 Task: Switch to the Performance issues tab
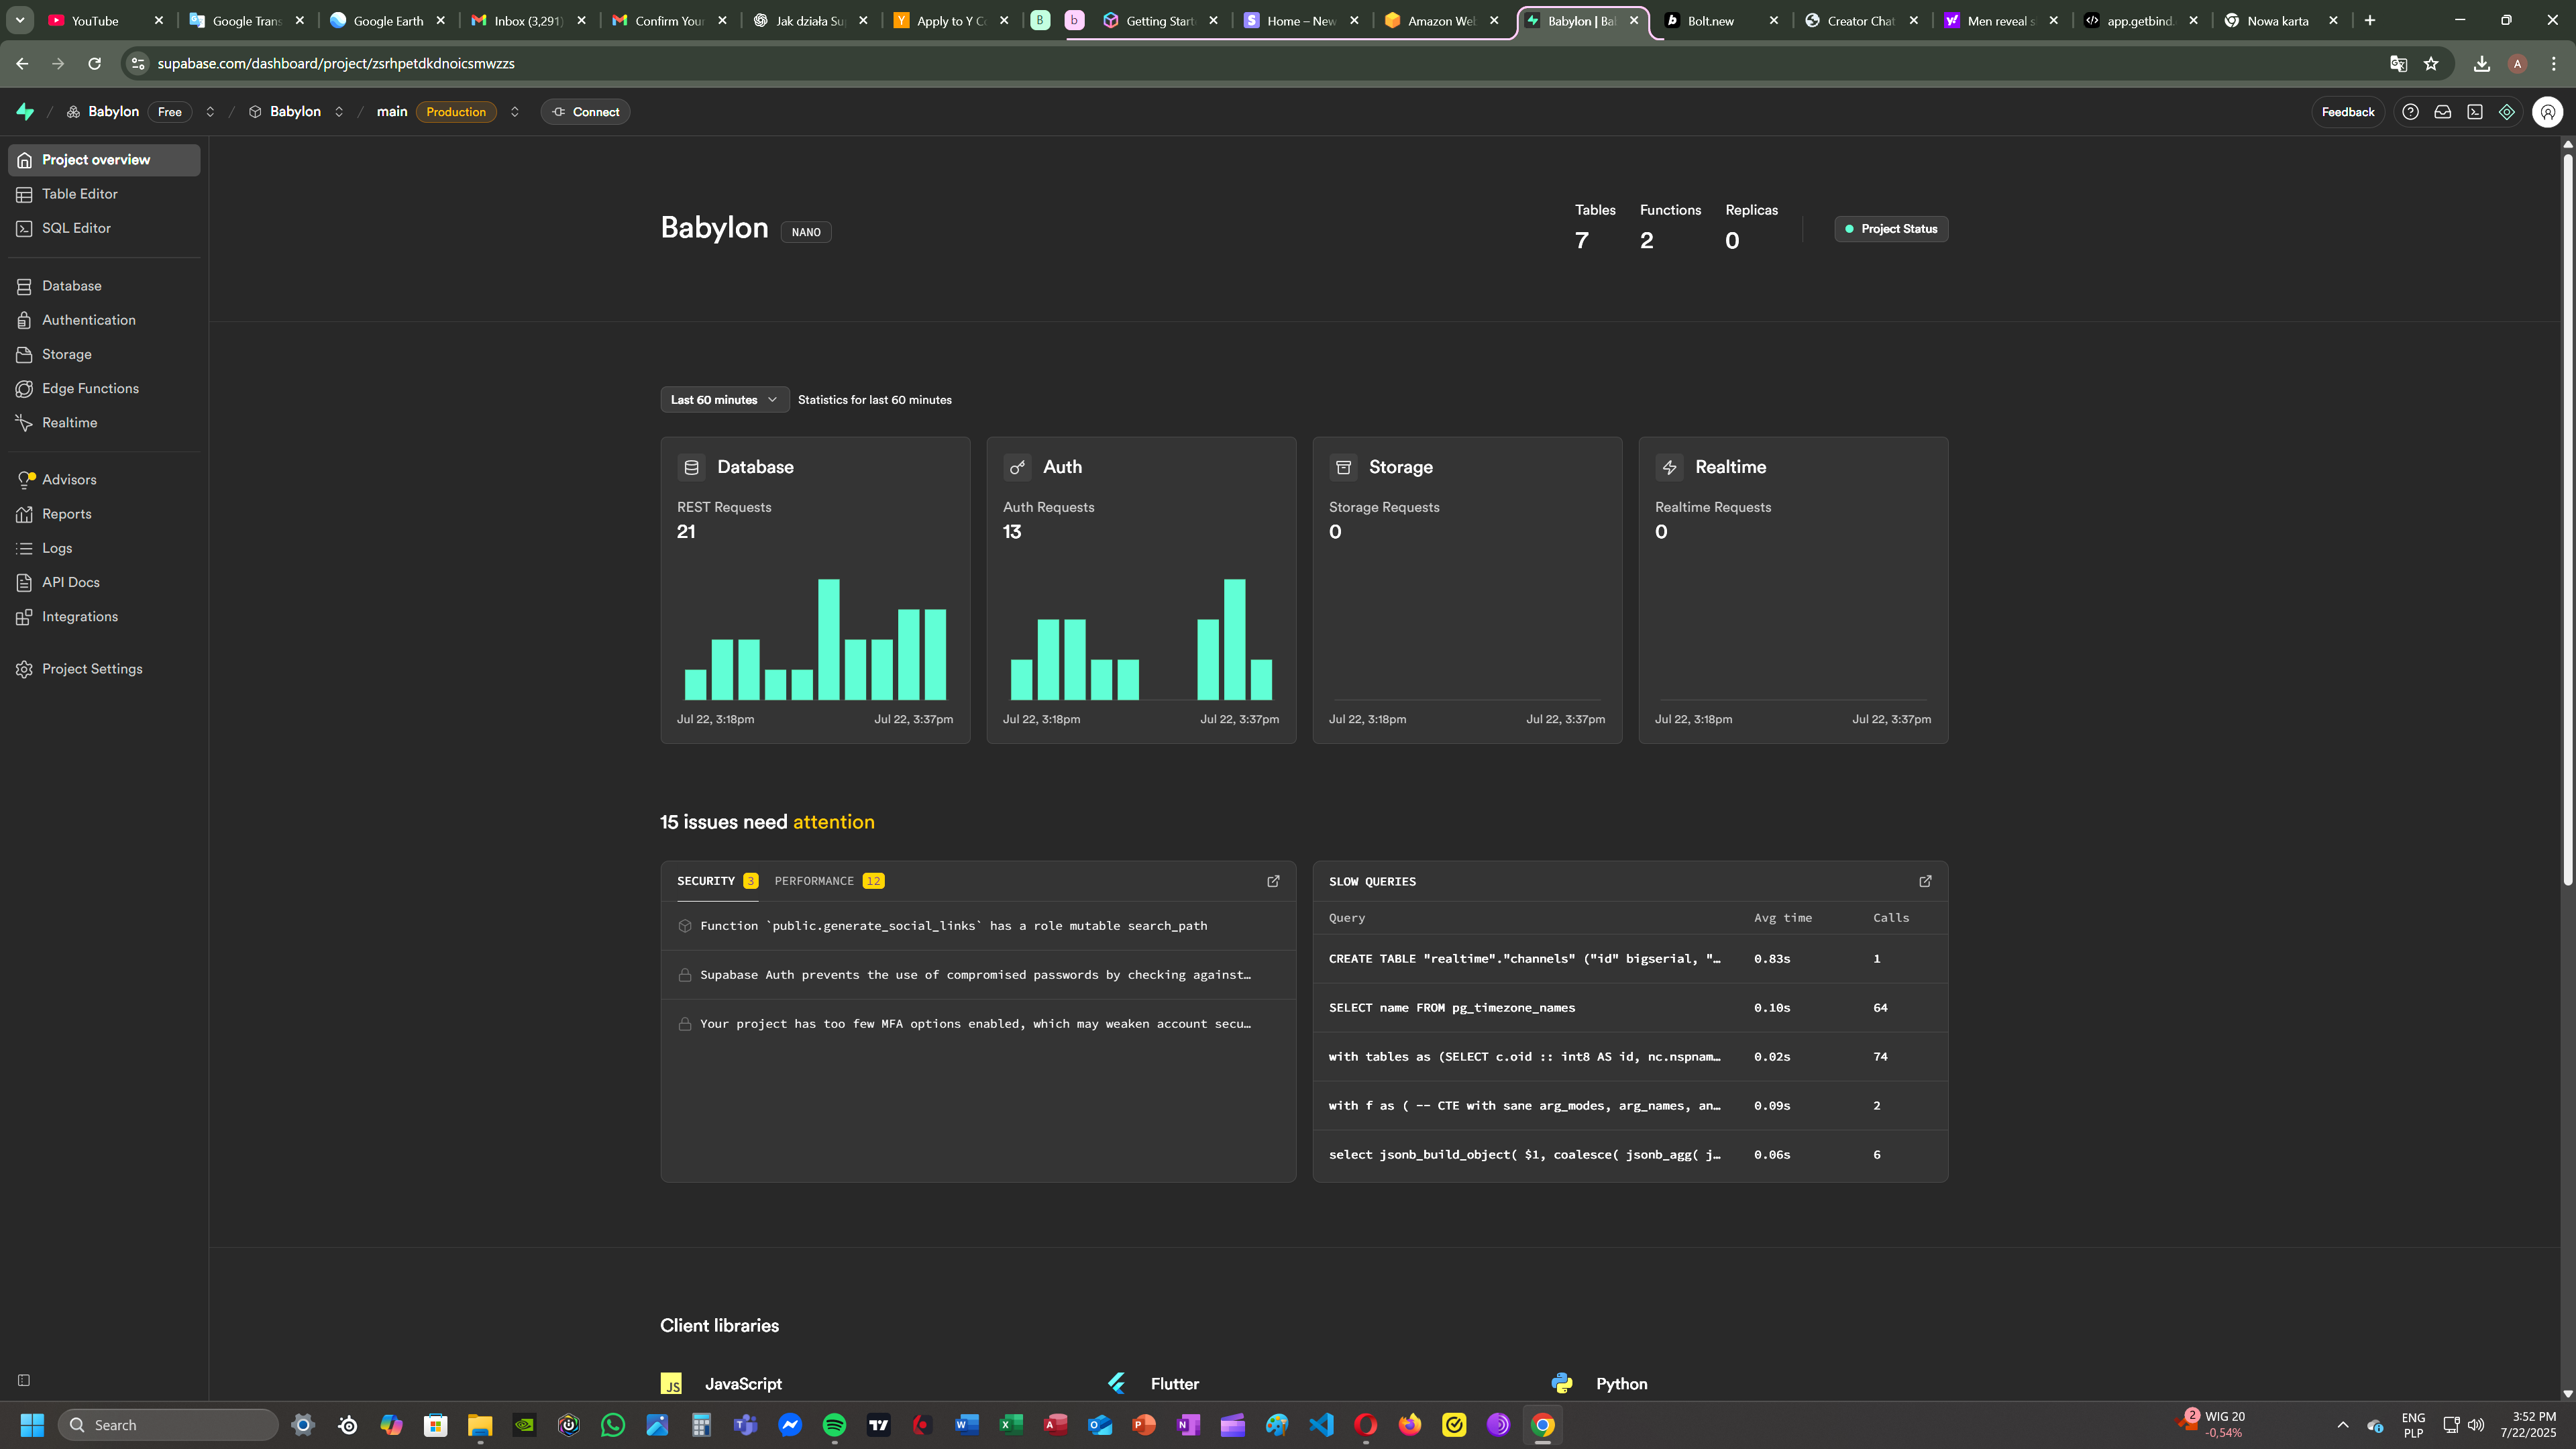(x=828, y=881)
